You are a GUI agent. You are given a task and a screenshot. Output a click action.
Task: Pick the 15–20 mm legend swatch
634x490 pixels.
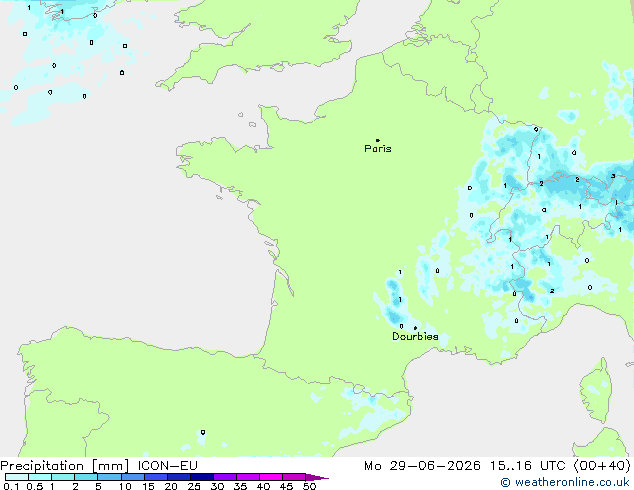pyautogui.click(x=156, y=477)
